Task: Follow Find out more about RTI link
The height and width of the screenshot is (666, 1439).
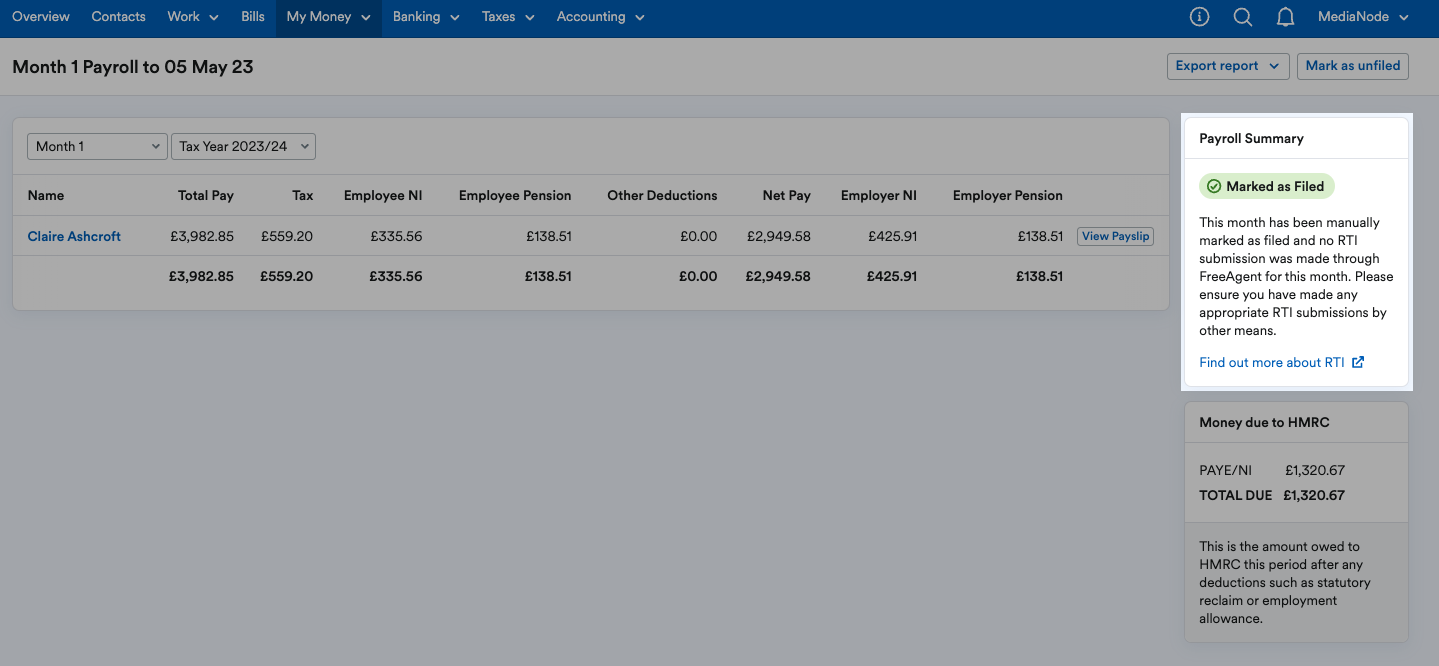Action: (x=1272, y=362)
